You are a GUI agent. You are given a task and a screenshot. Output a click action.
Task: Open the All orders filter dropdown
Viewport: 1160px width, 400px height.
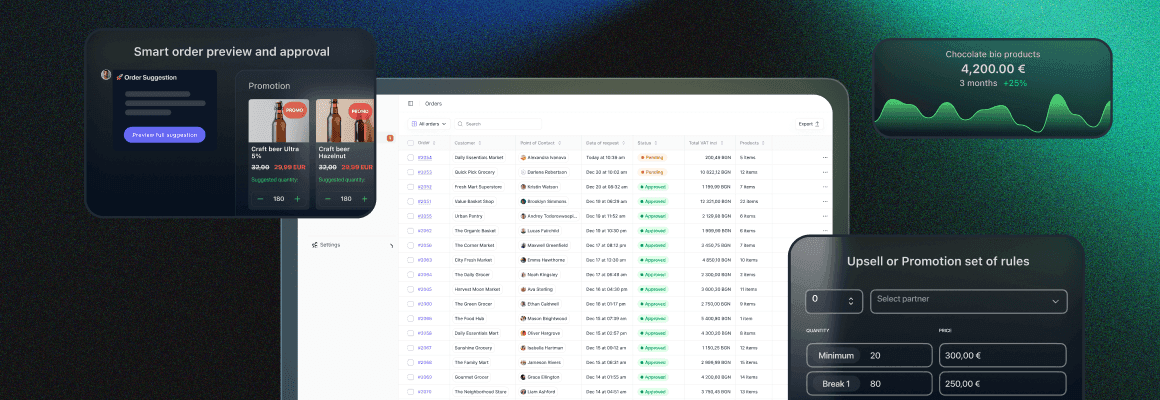(x=429, y=124)
